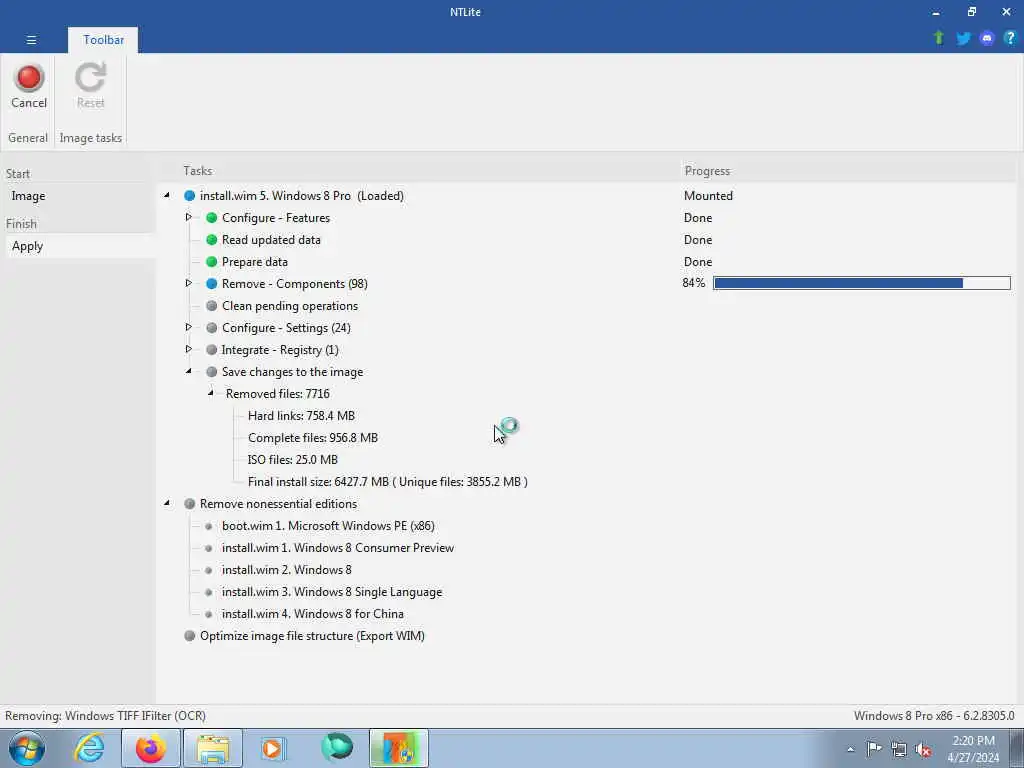Click NTLite taskbar icon
Viewport: 1024px width, 768px height.
(x=399, y=748)
